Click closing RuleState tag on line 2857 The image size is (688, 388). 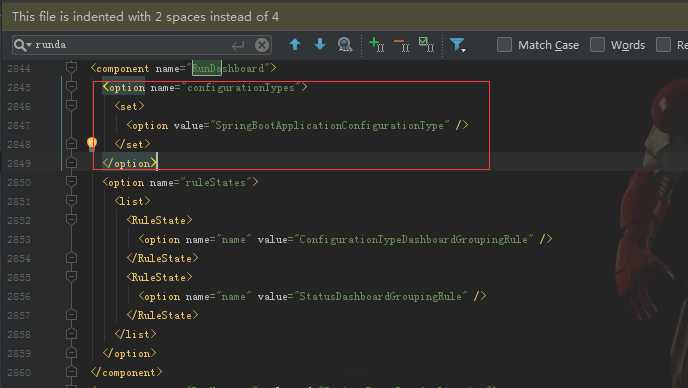point(162,315)
